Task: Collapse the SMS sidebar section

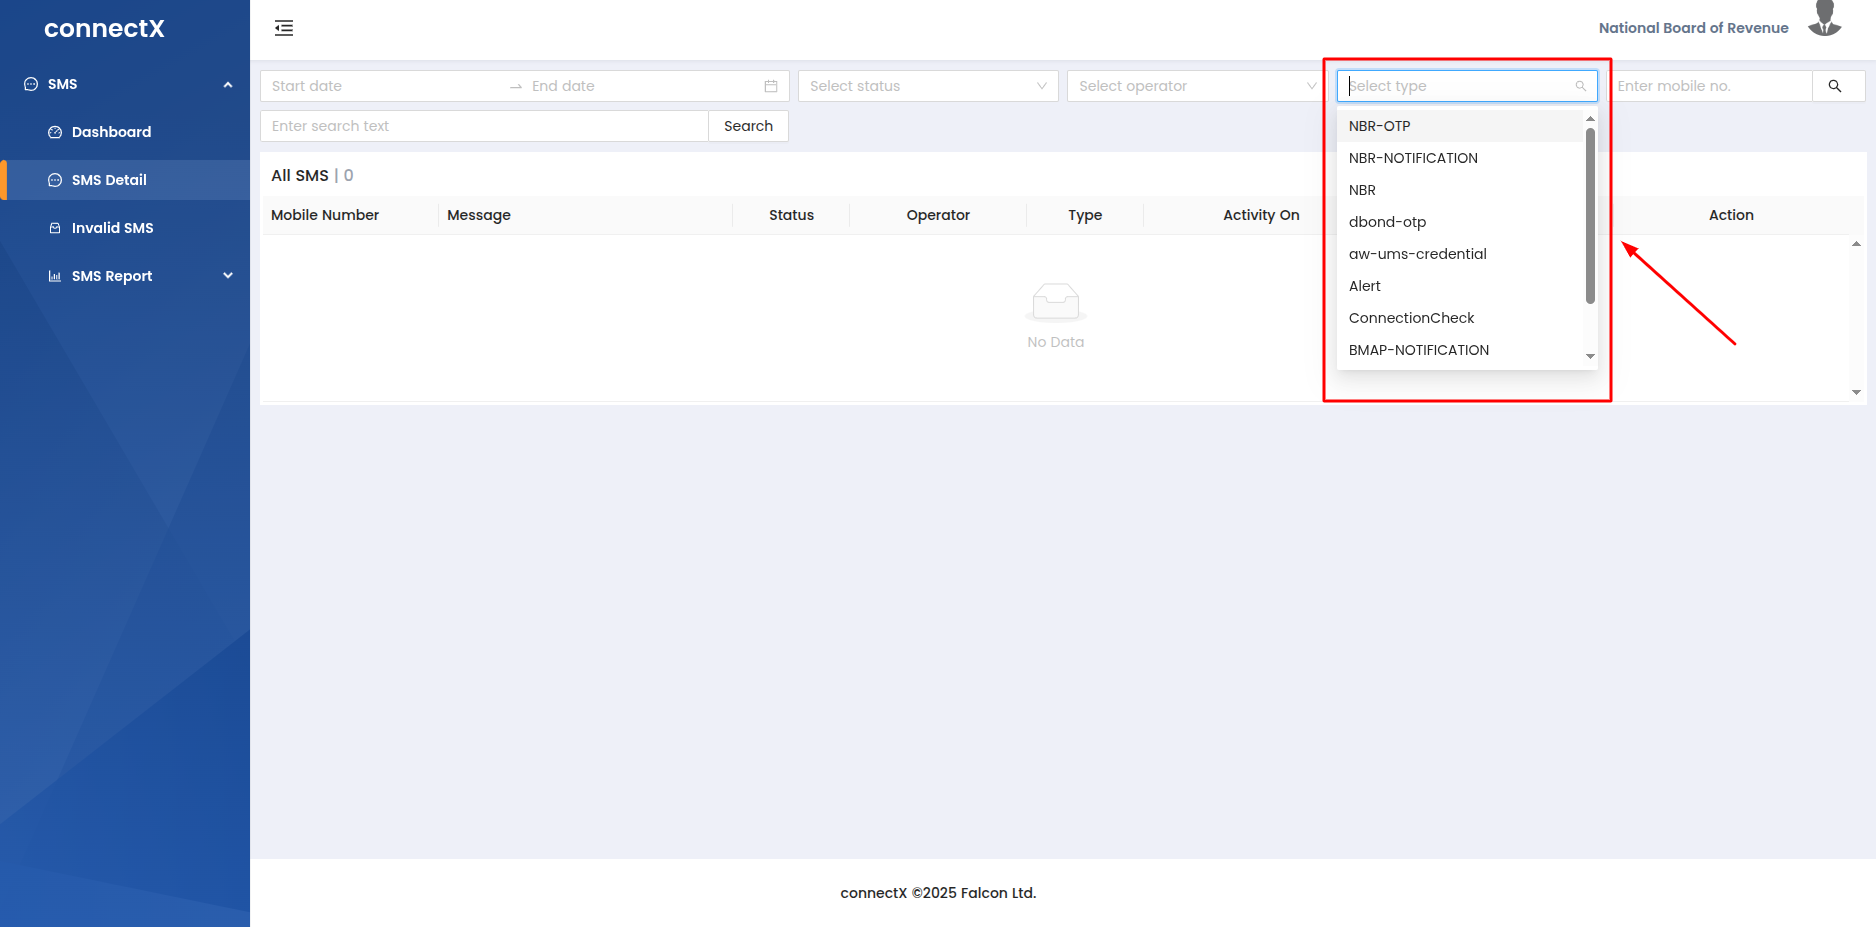Action: pos(227,84)
